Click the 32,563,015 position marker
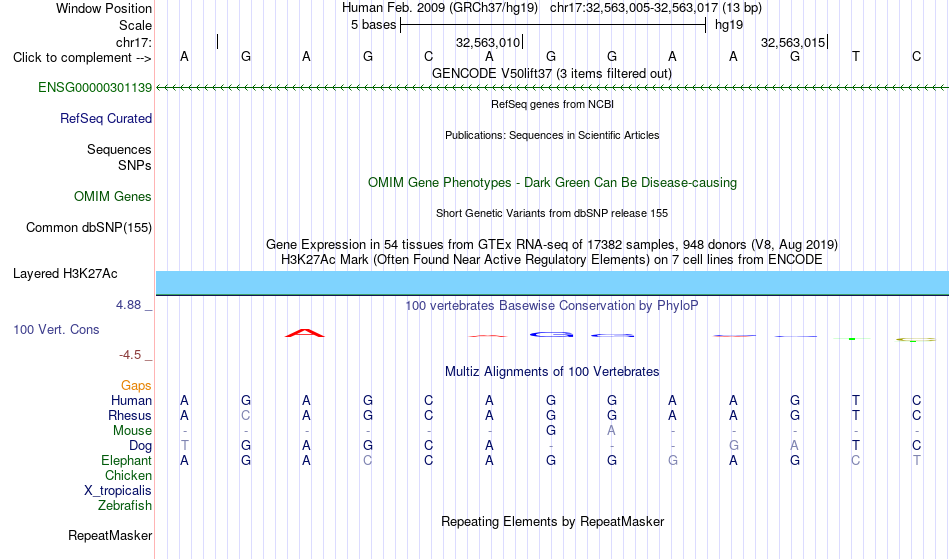 pyautogui.click(x=793, y=42)
